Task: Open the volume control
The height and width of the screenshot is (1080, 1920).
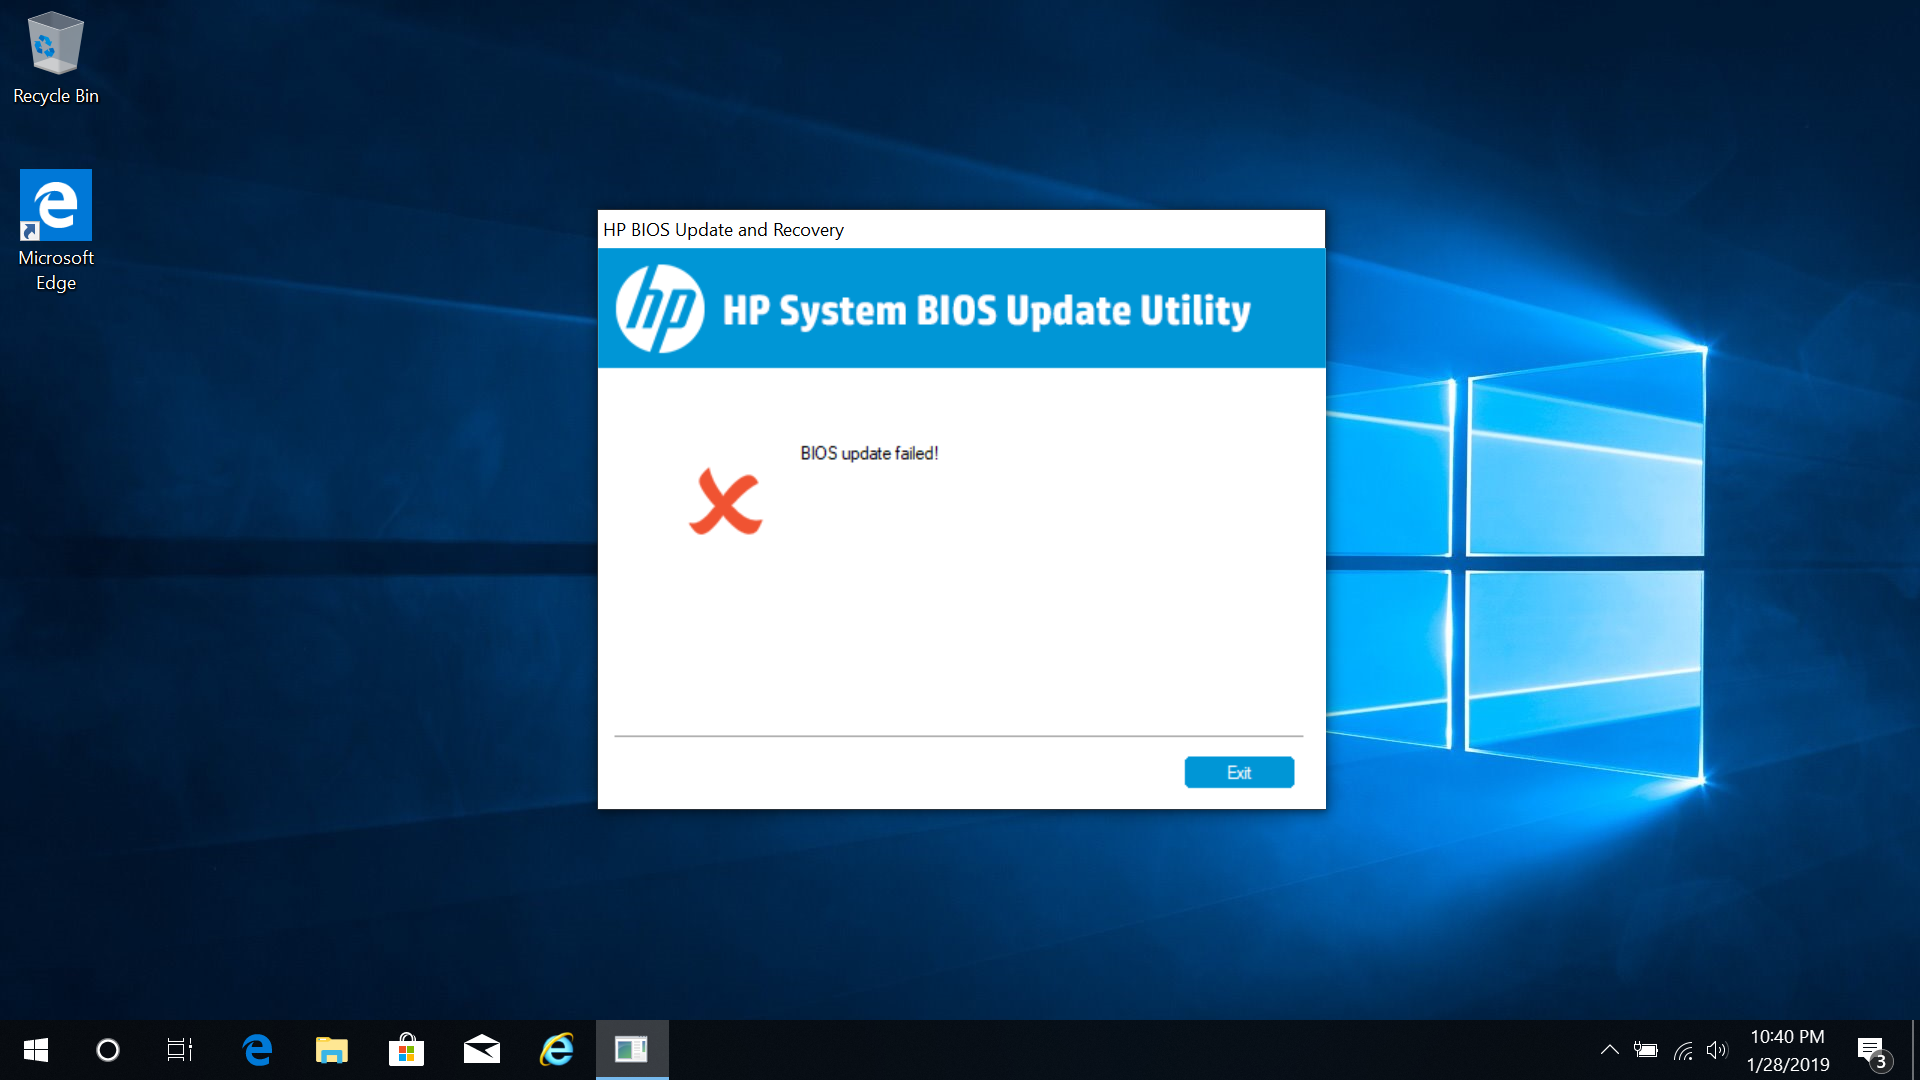Action: coord(1719,1049)
